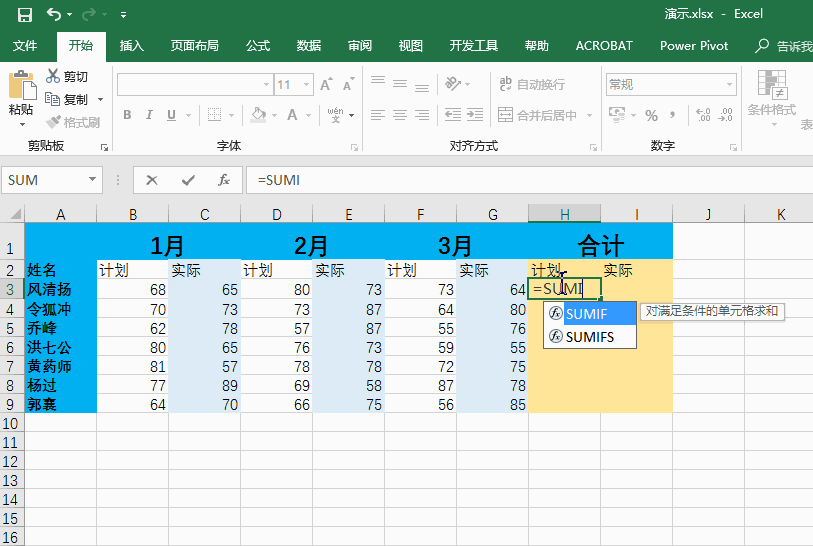Switch to the 公式 ribbon tab
This screenshot has width=813, height=546.
coord(258,46)
